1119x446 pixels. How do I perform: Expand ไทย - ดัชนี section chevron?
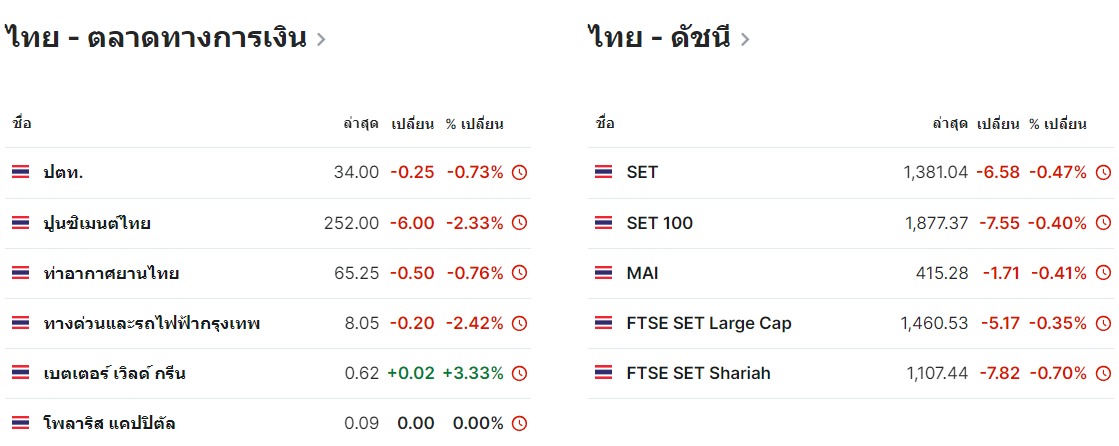click(745, 40)
